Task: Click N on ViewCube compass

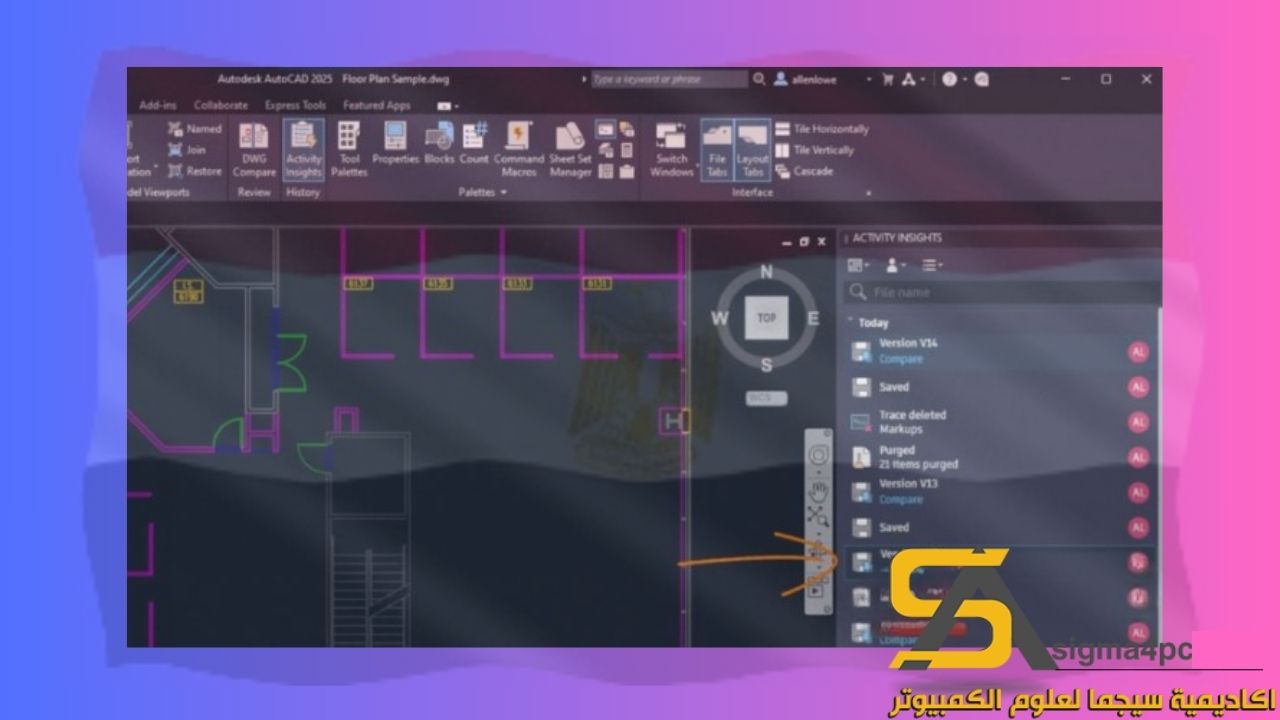Action: click(x=766, y=272)
